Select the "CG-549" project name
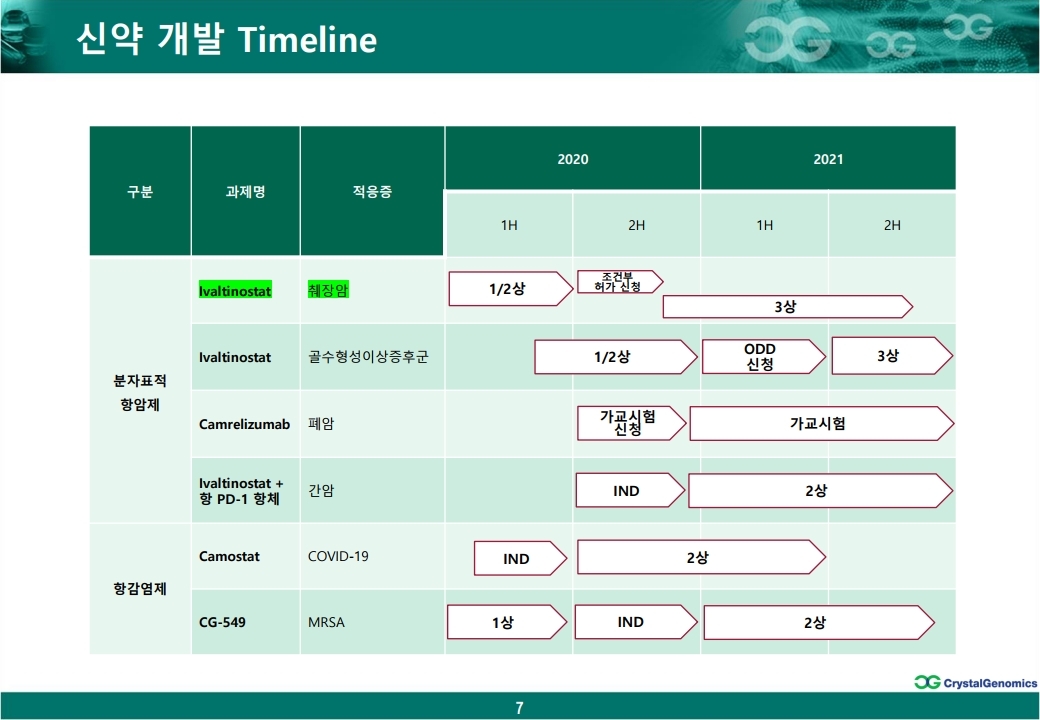 click(222, 623)
